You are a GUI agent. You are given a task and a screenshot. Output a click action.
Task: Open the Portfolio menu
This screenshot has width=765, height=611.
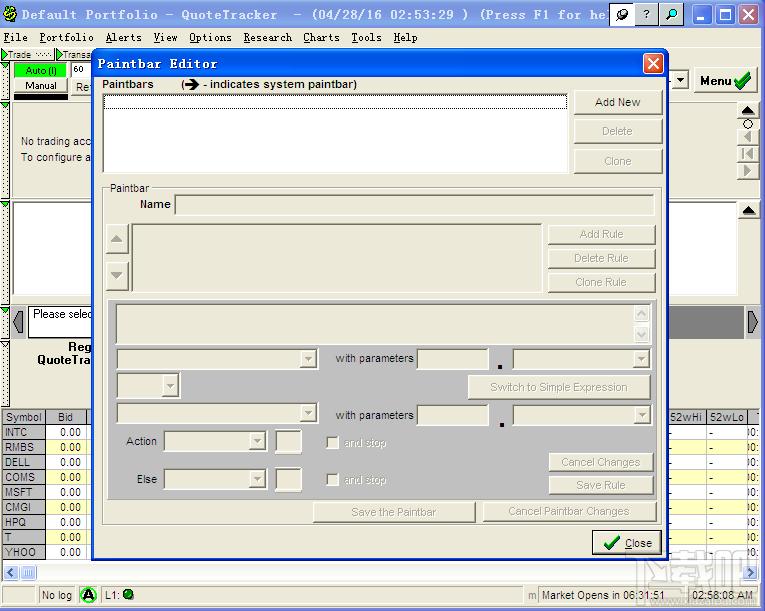tap(66, 38)
